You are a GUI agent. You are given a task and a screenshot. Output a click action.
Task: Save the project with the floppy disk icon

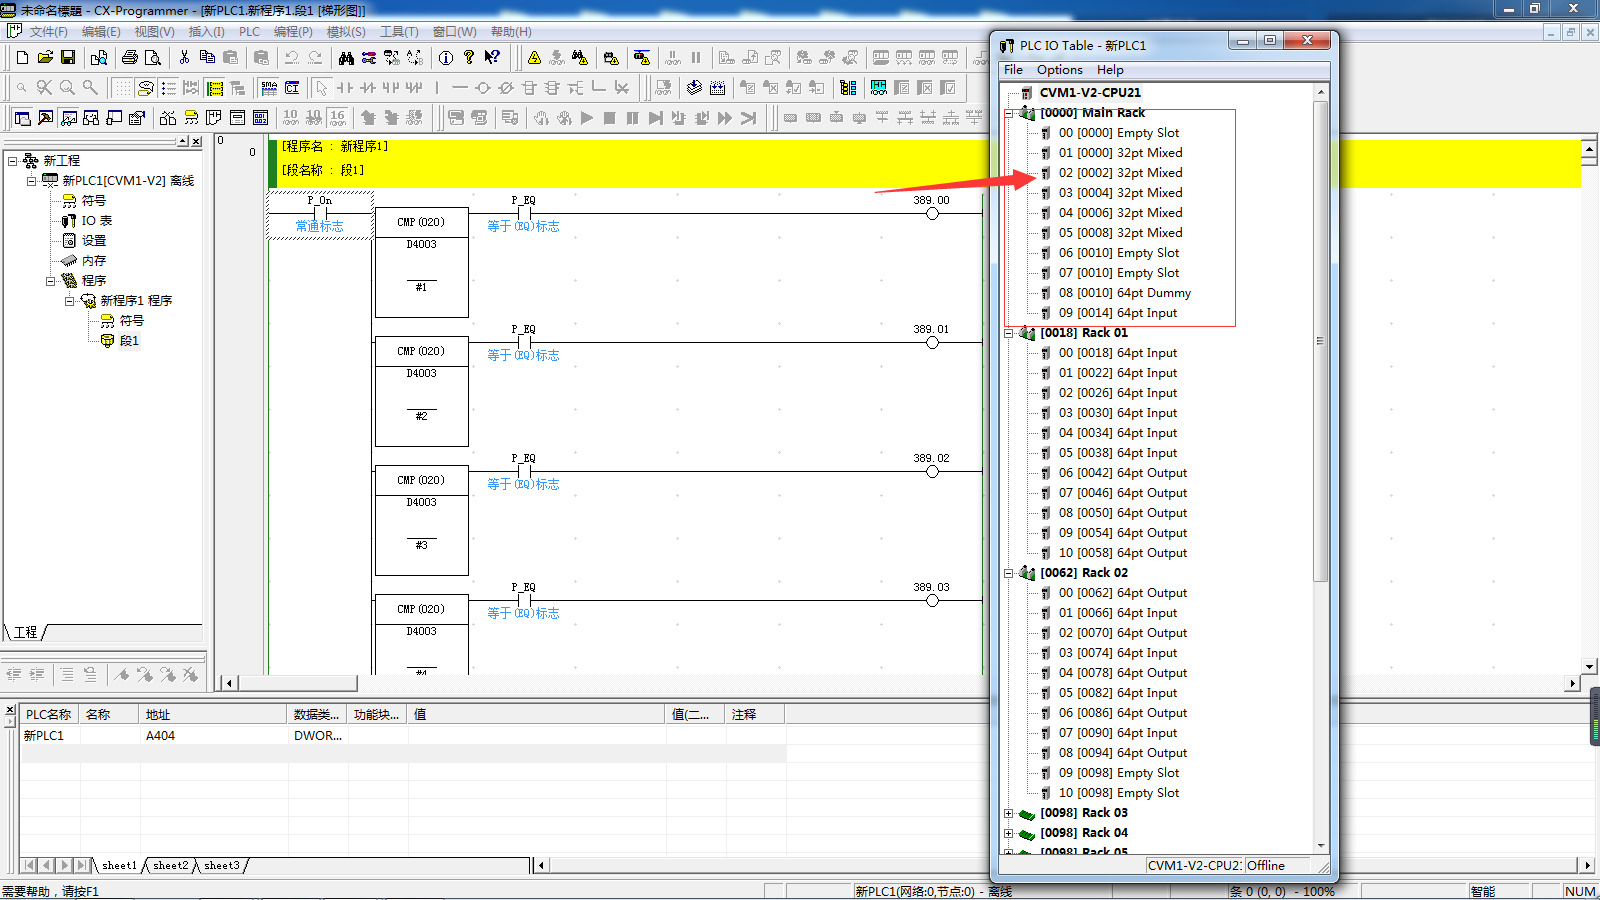[68, 58]
